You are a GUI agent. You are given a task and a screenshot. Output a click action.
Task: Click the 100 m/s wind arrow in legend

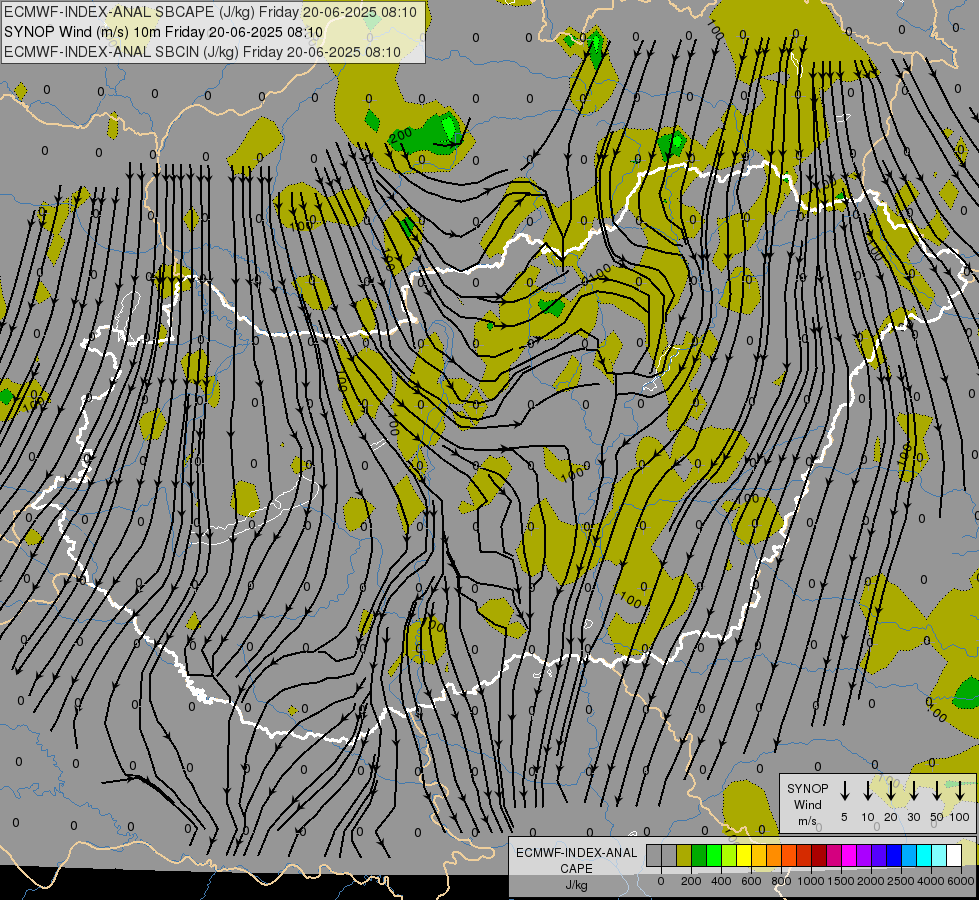pyautogui.click(x=960, y=790)
